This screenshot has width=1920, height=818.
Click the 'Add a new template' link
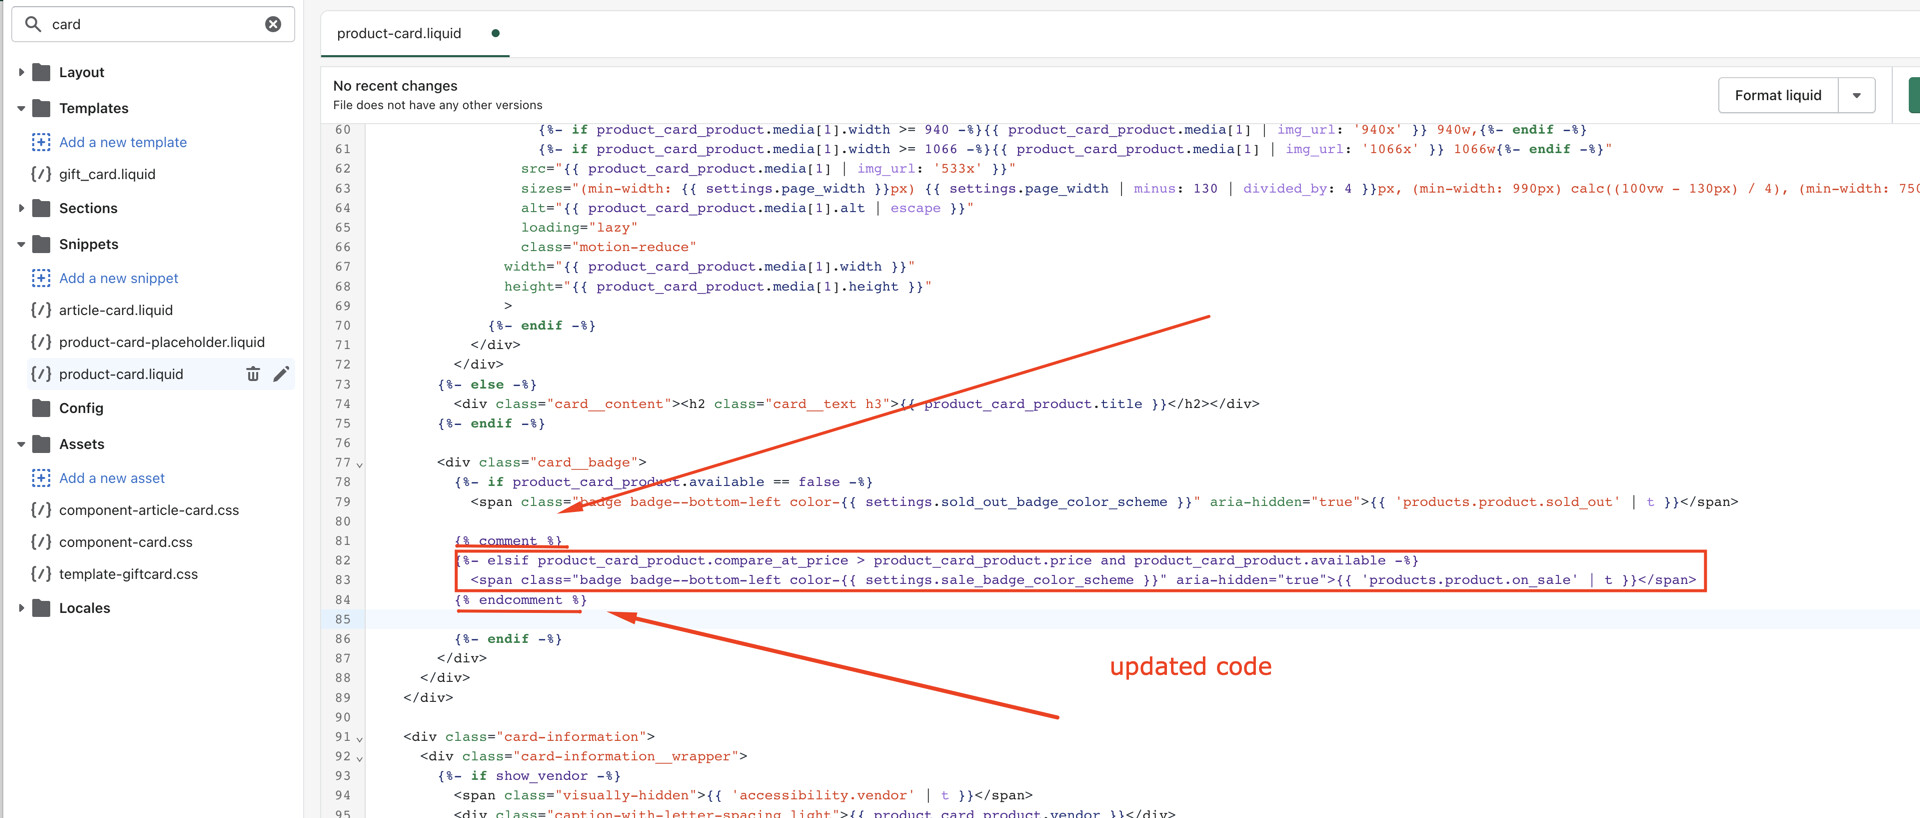[x=123, y=142]
